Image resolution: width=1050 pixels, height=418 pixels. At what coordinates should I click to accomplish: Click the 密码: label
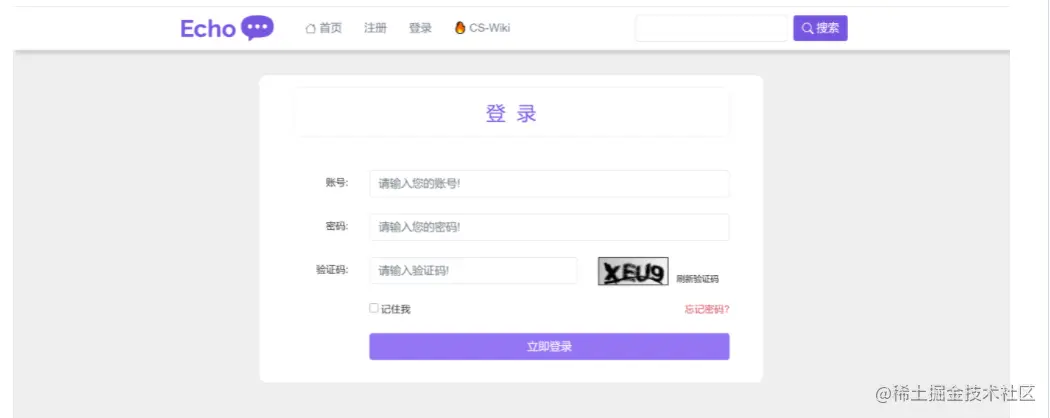(x=338, y=226)
